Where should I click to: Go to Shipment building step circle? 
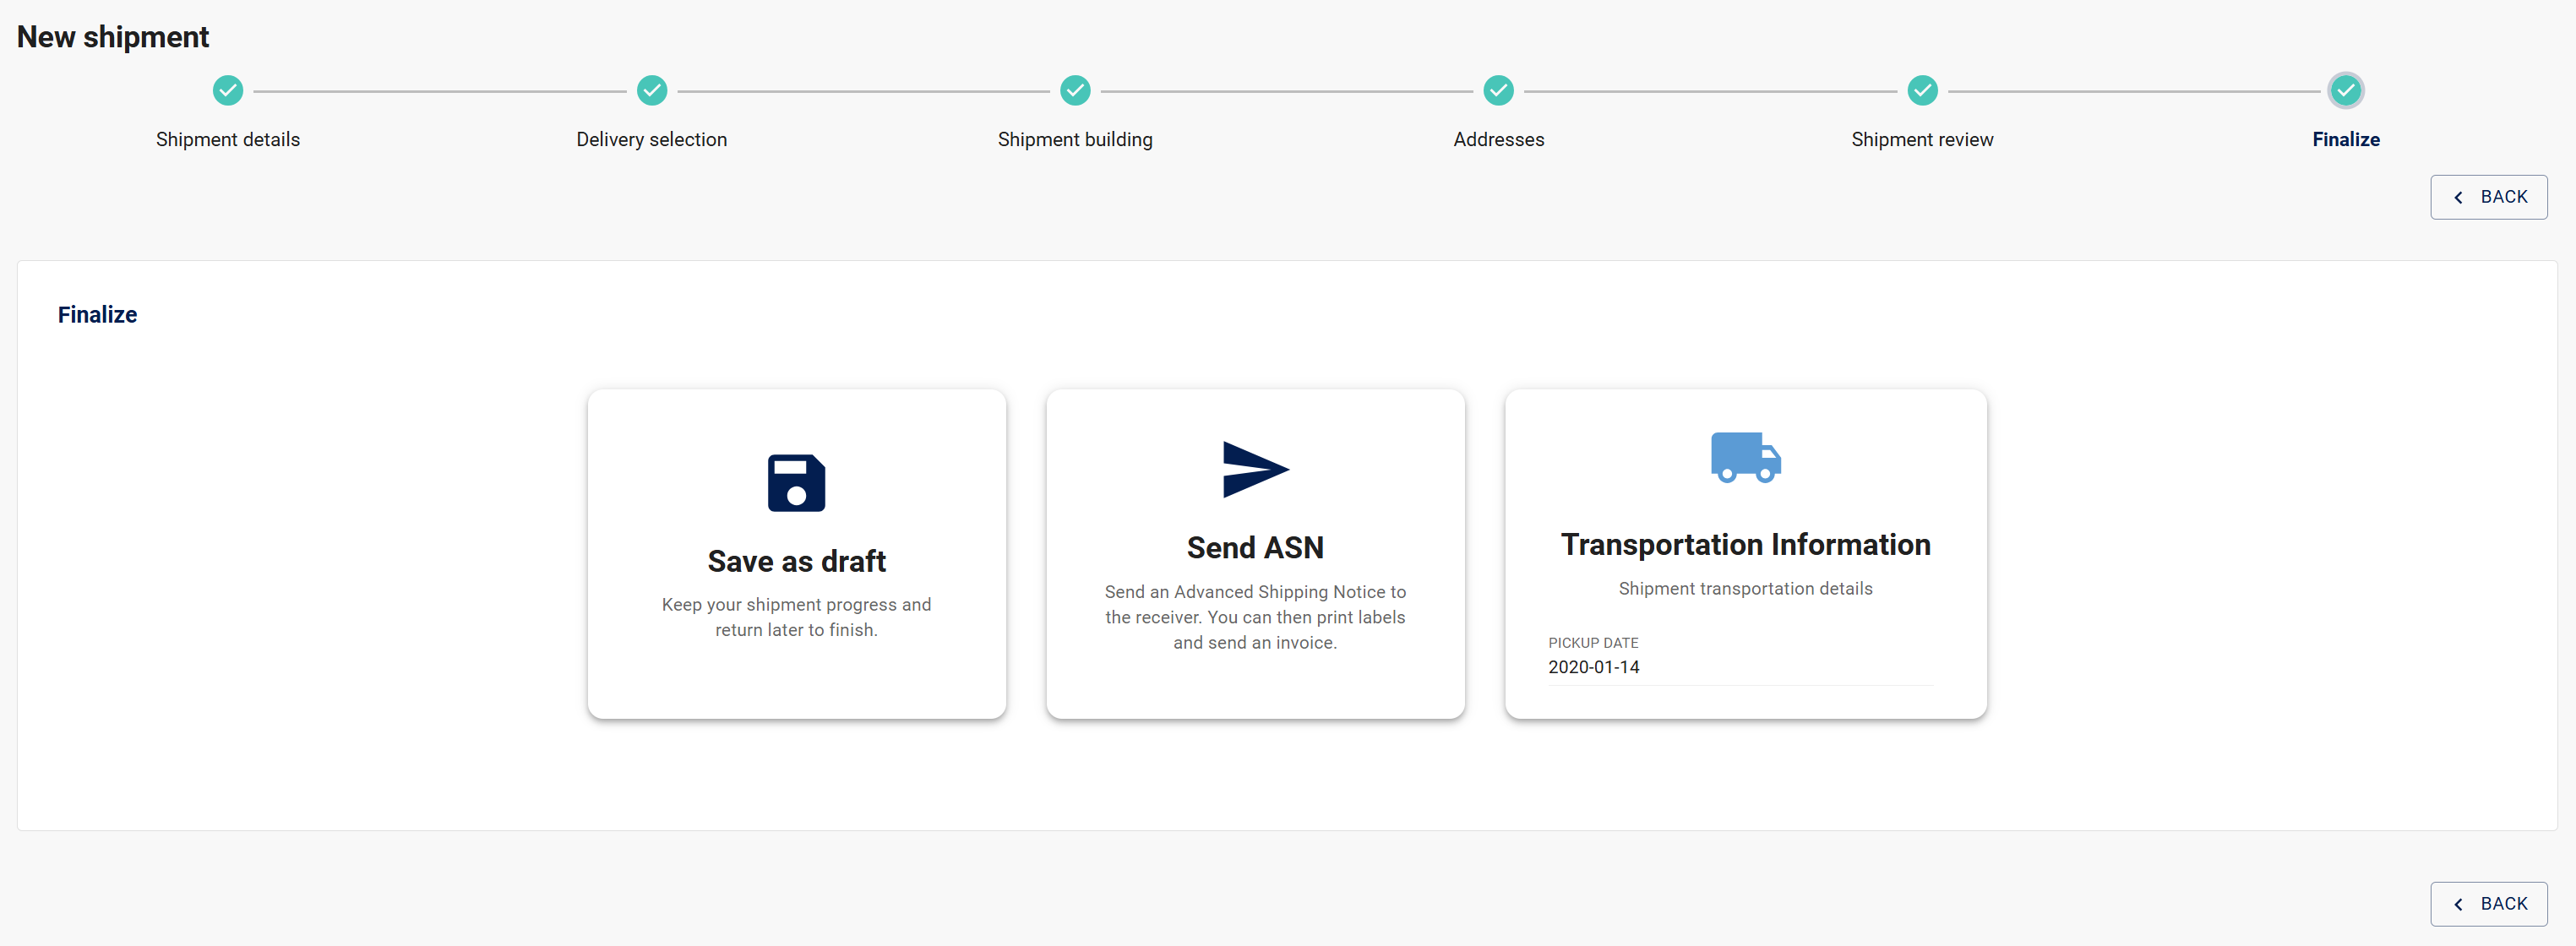click(x=1075, y=91)
